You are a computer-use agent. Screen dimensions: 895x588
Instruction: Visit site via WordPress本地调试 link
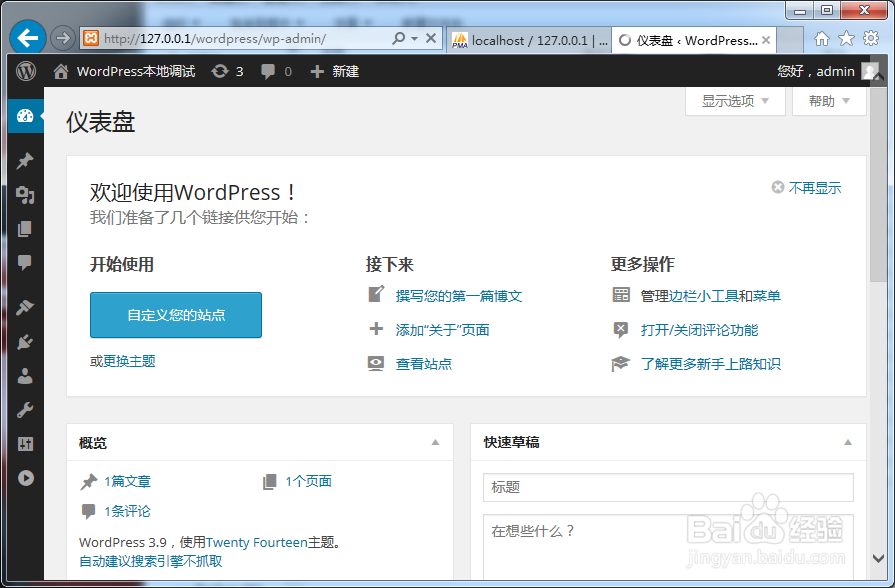(x=124, y=71)
